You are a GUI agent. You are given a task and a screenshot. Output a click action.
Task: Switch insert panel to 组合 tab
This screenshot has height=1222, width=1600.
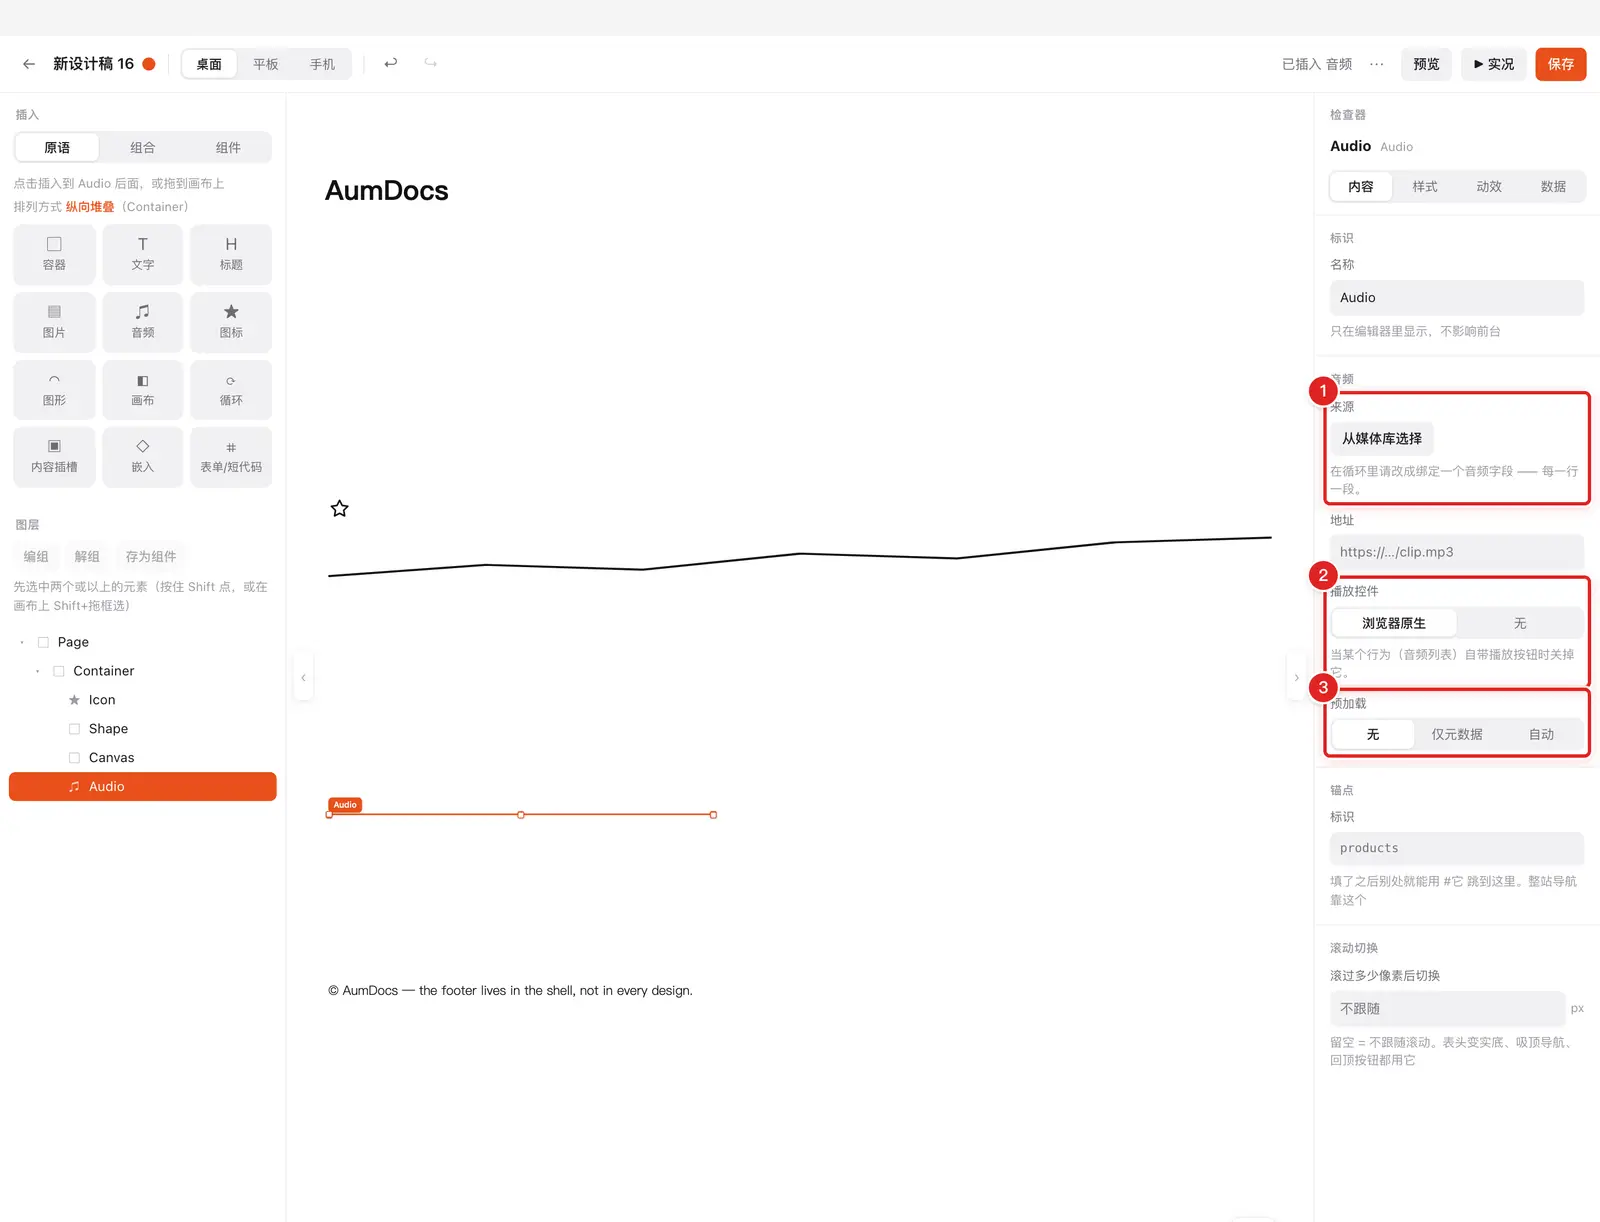tap(143, 148)
